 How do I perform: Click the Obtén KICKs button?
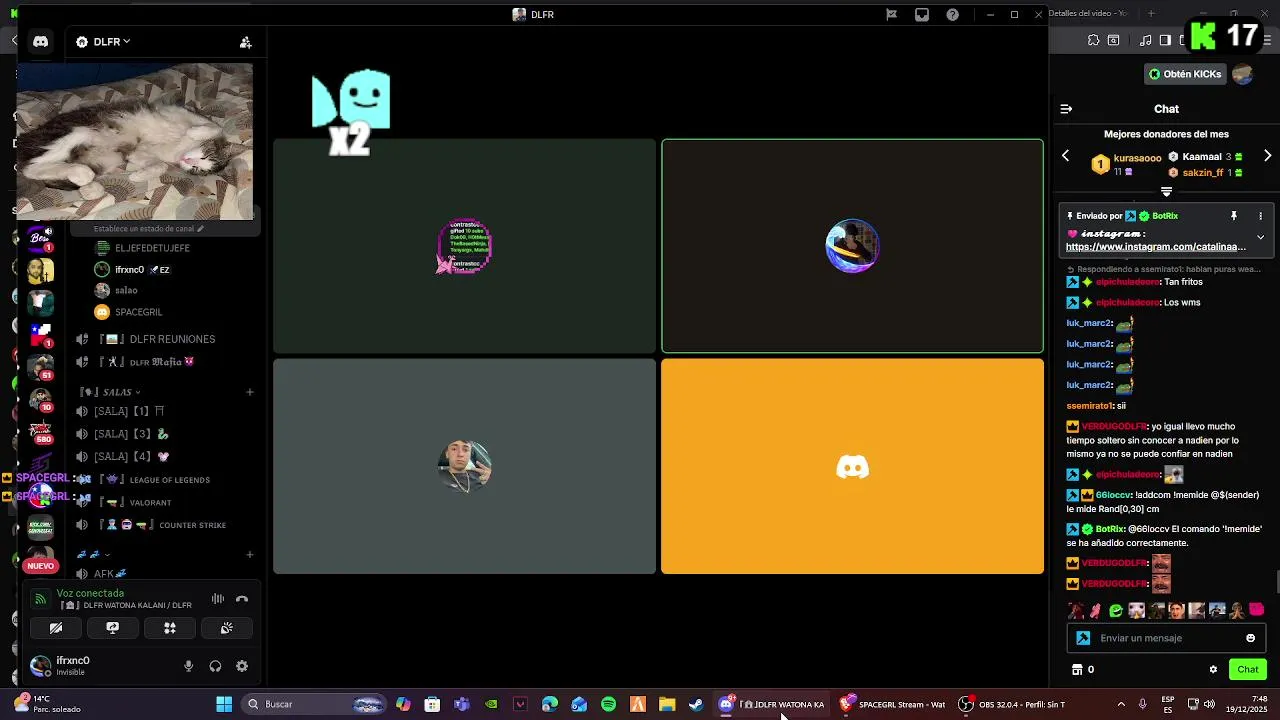pyautogui.click(x=1185, y=74)
